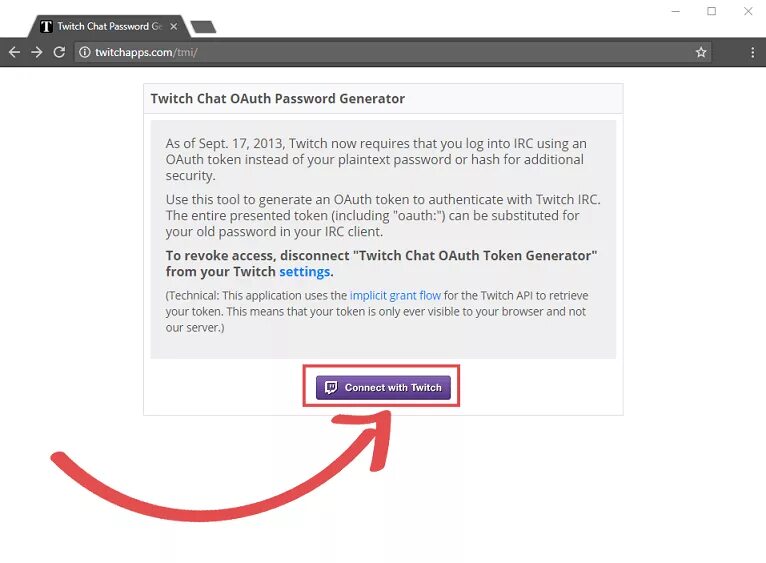This screenshot has width=766, height=563.
Task: Close the browser window
Action: click(748, 11)
